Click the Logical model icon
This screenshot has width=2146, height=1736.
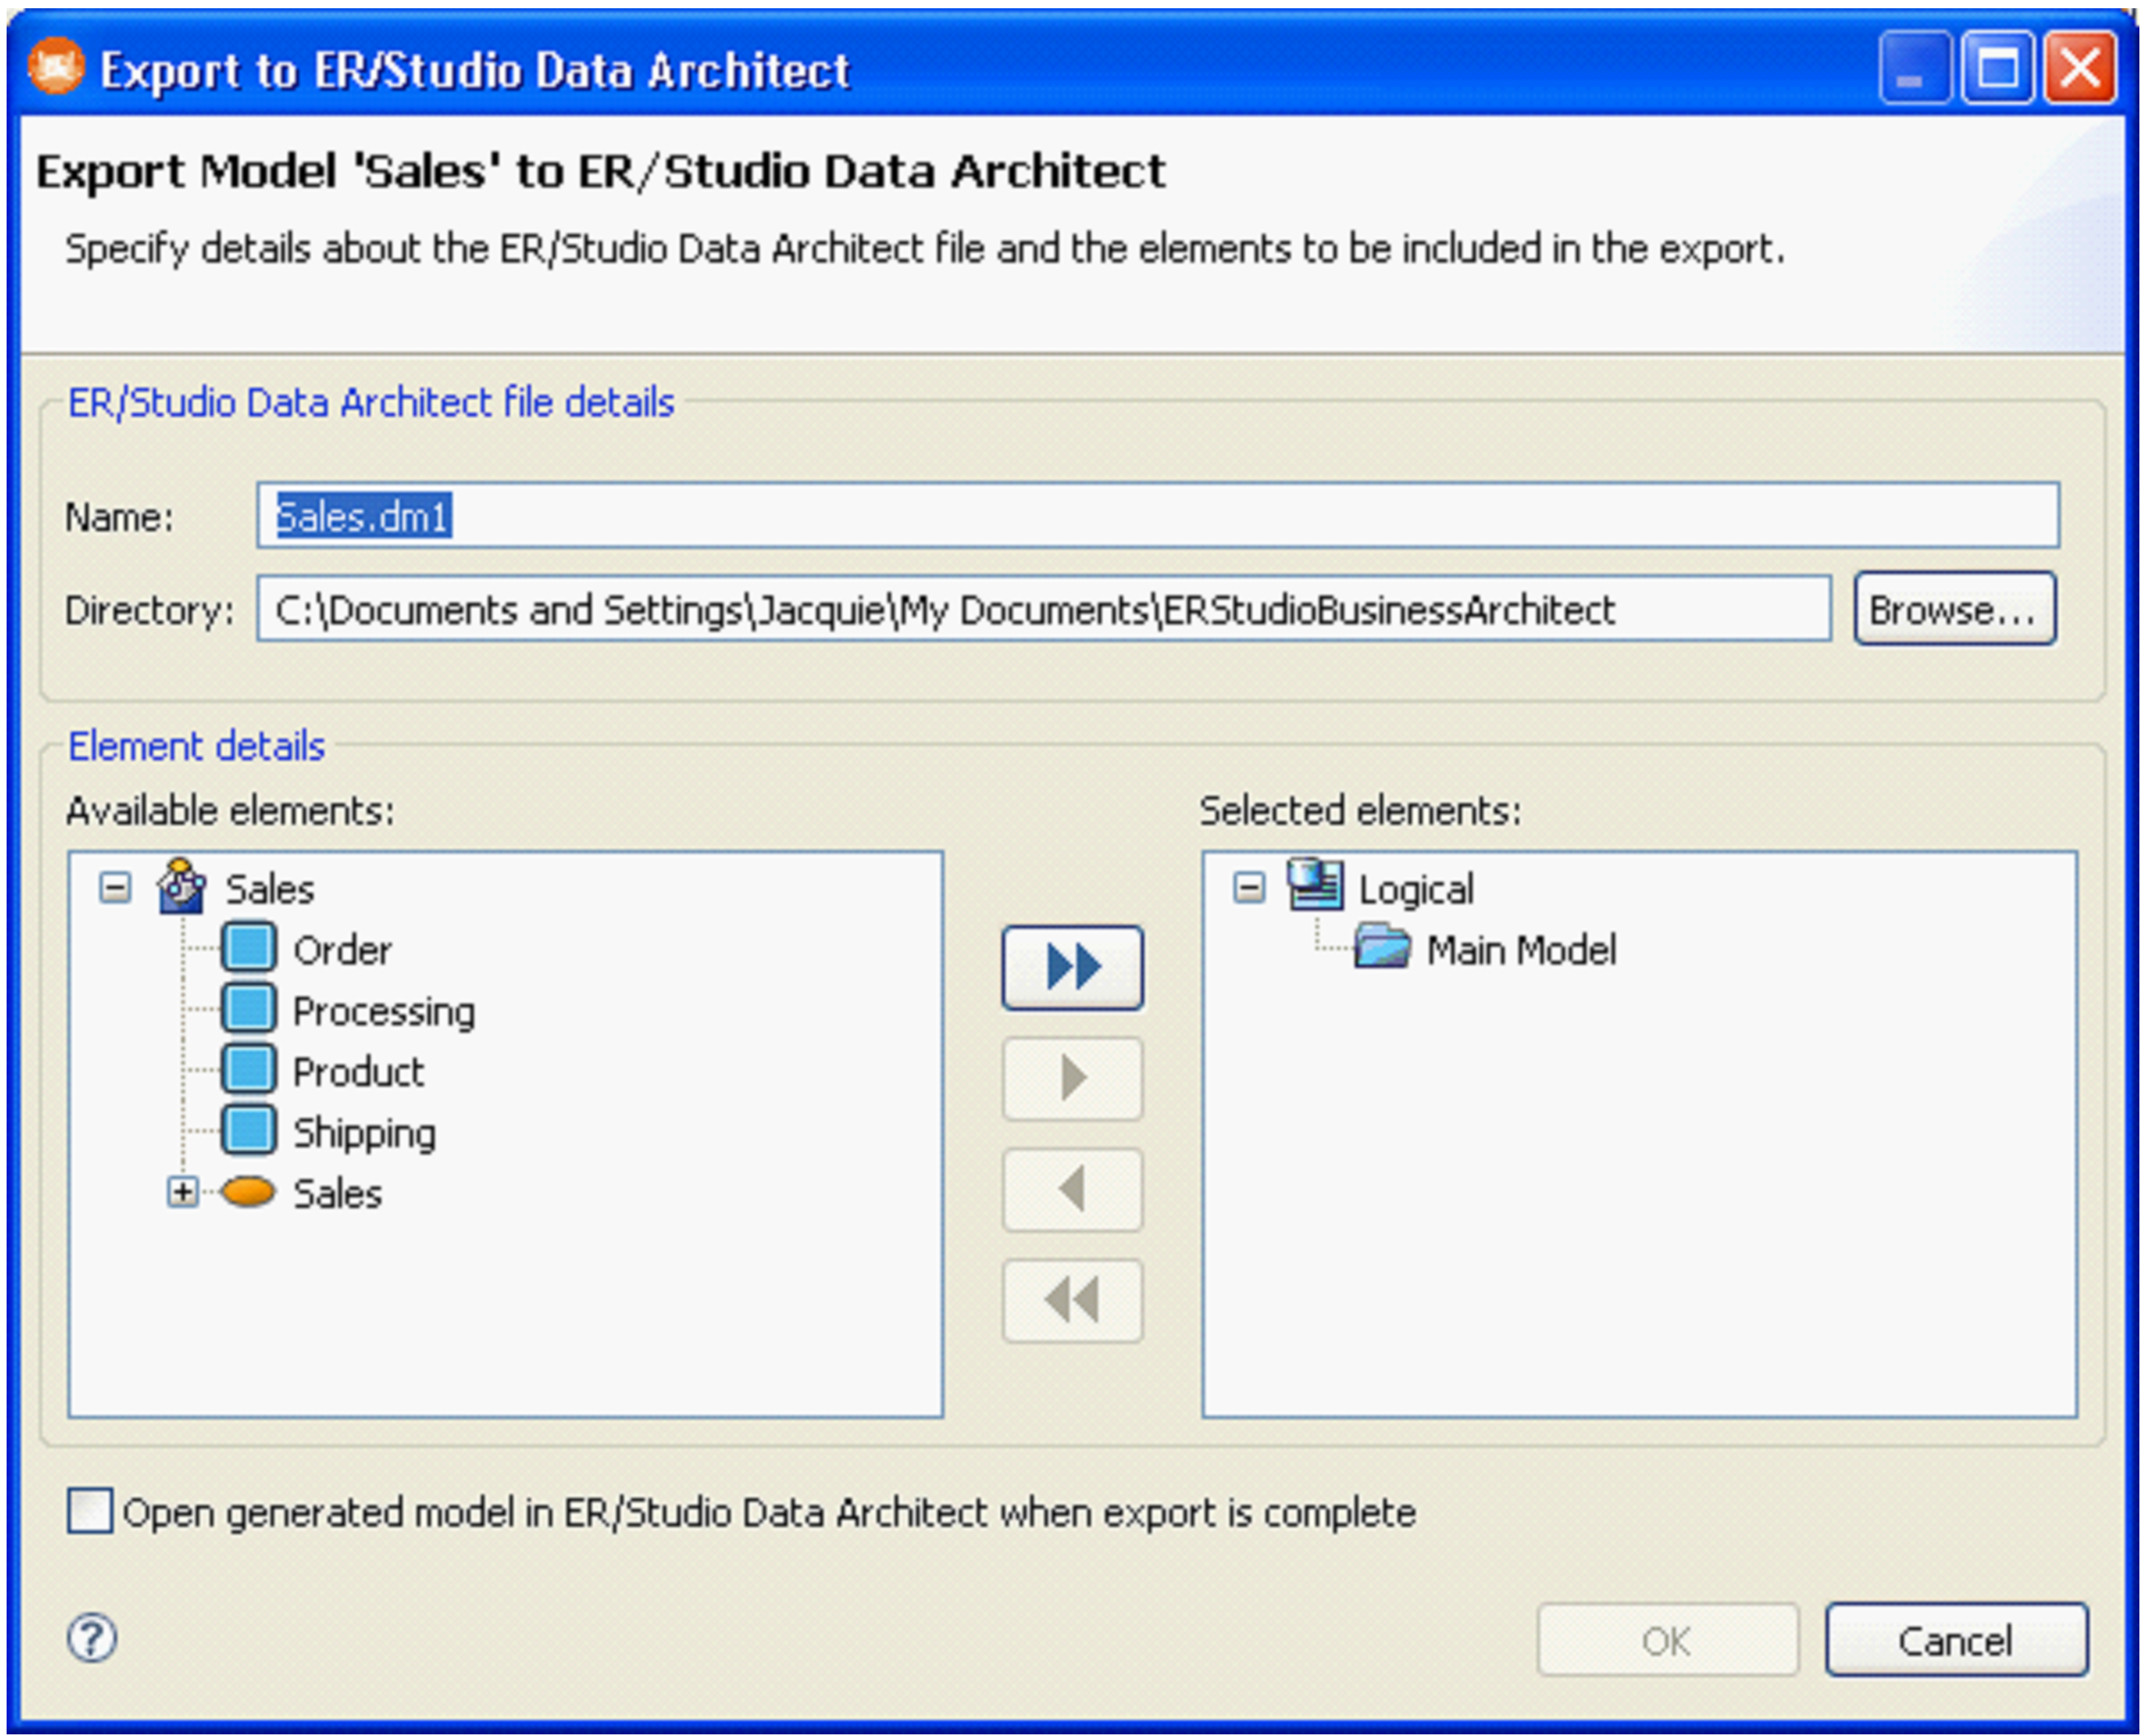pyautogui.click(x=1315, y=885)
